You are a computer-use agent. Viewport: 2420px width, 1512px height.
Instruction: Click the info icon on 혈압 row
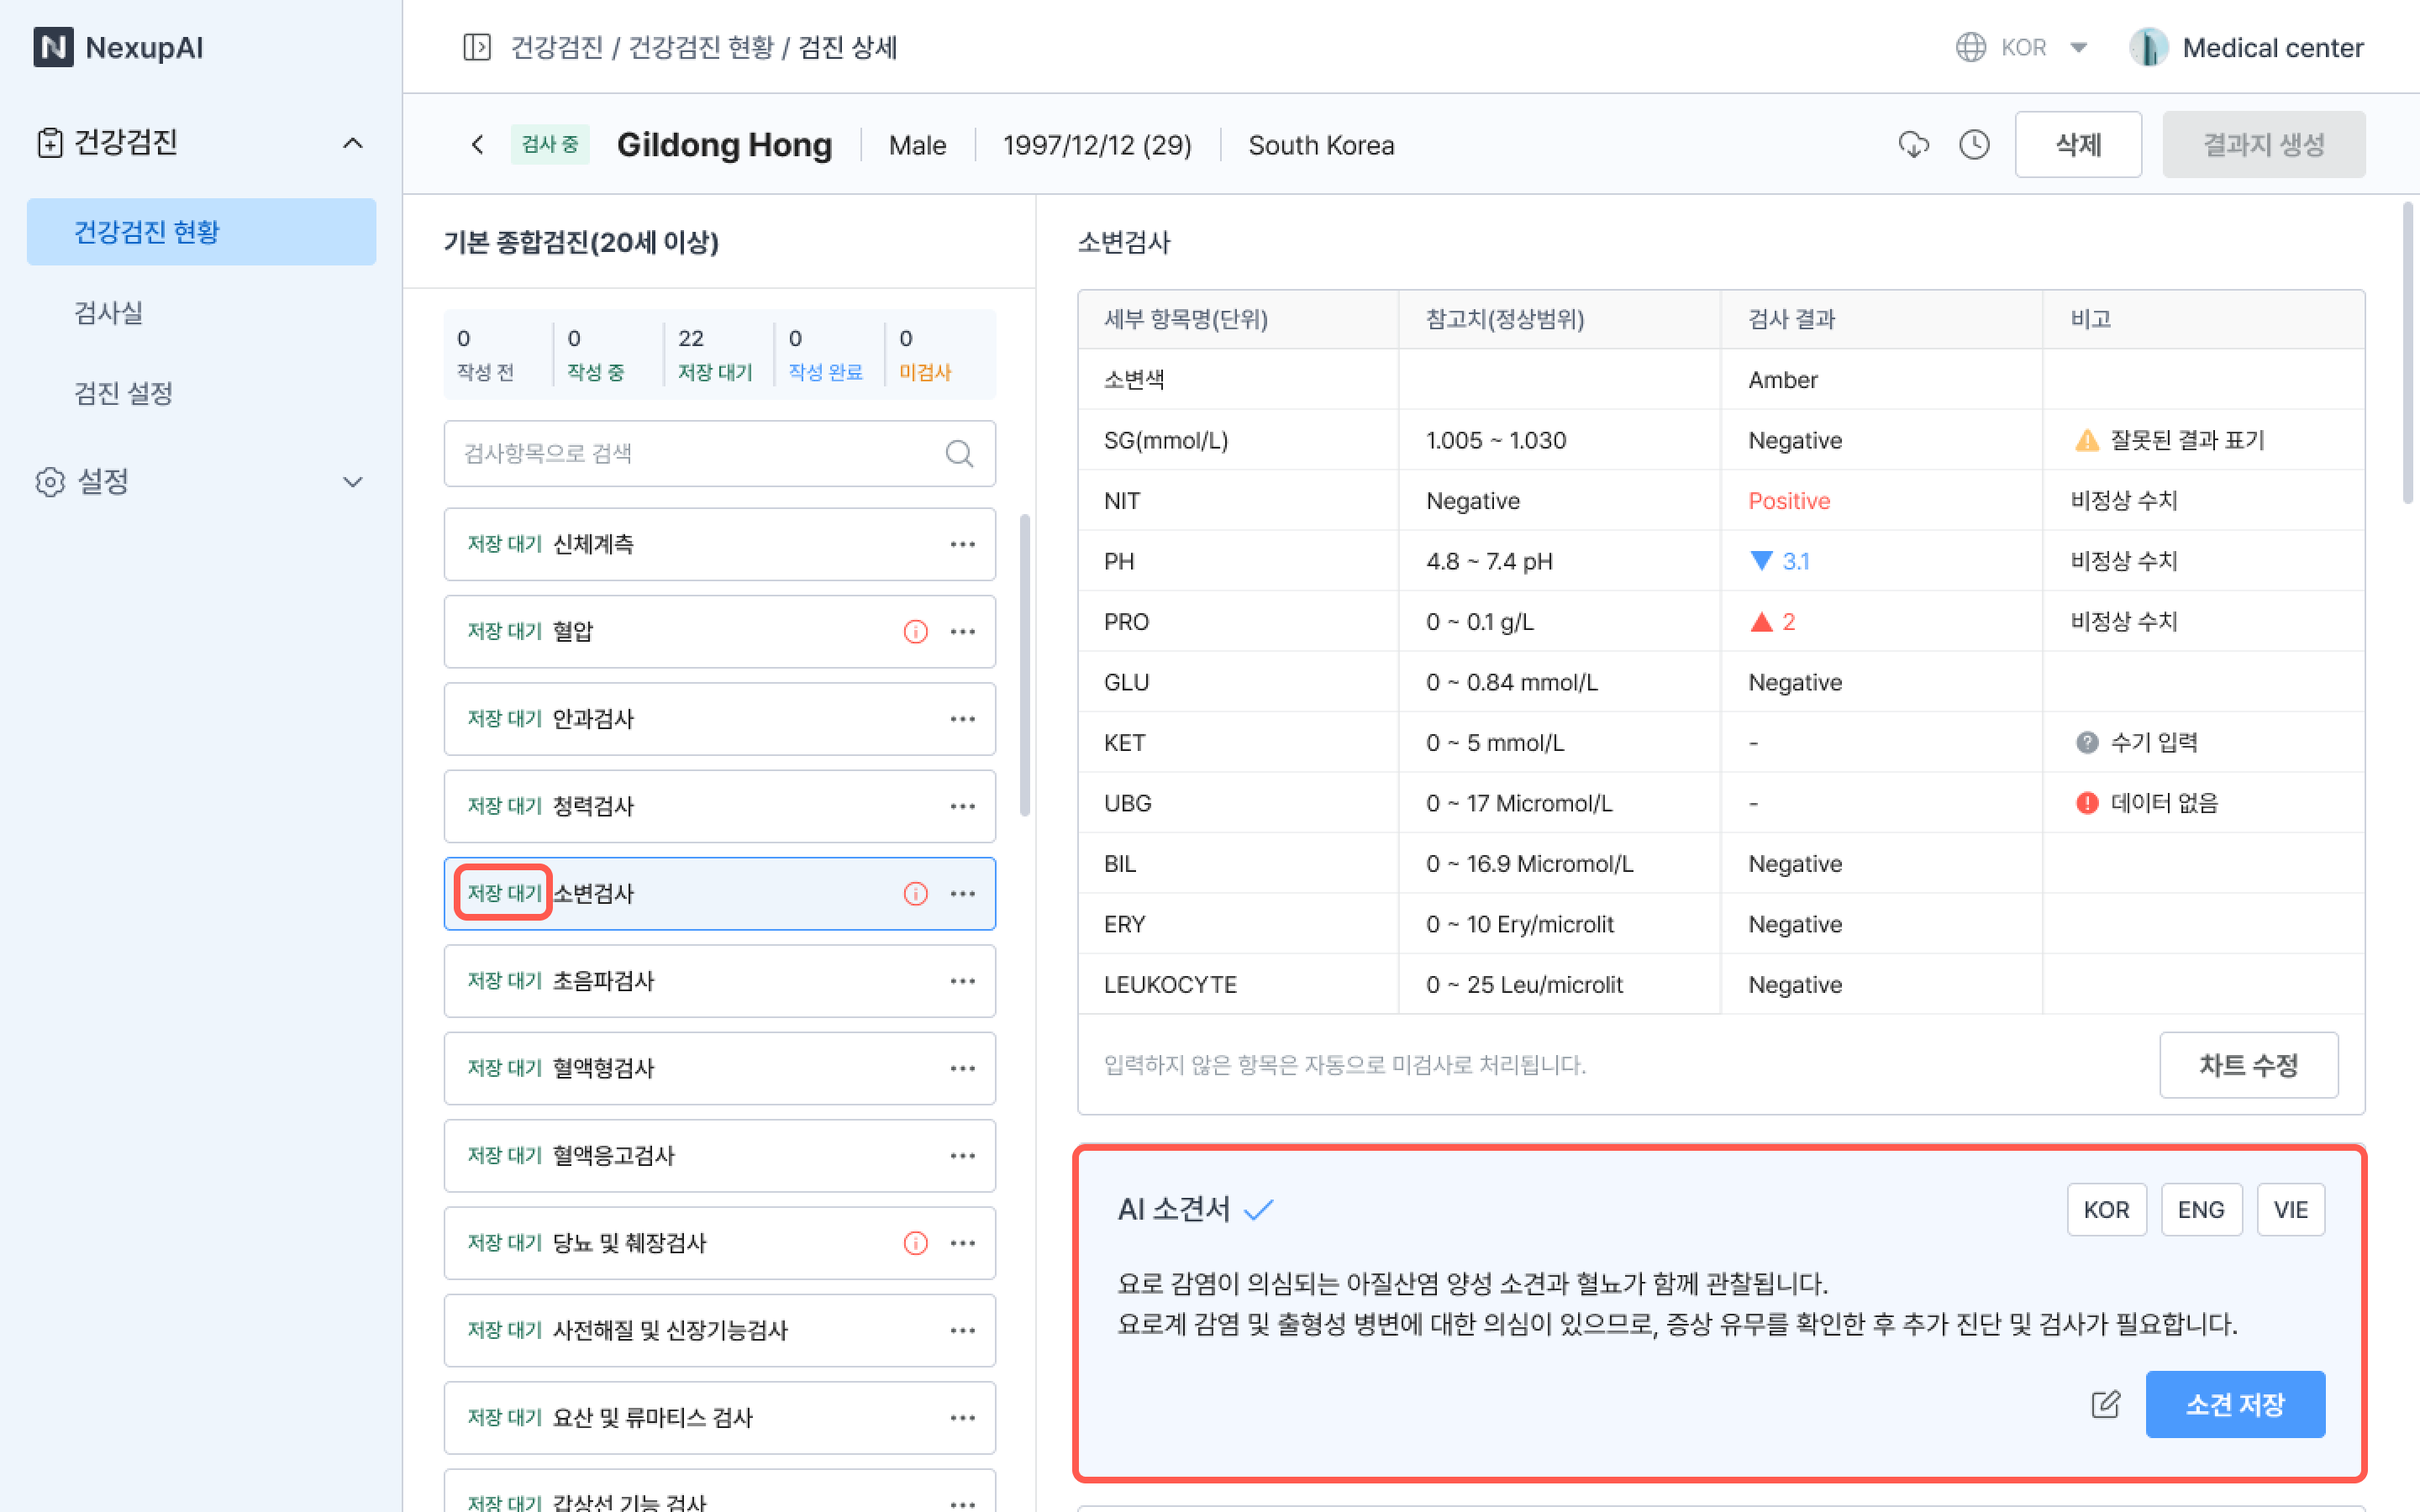pos(915,632)
